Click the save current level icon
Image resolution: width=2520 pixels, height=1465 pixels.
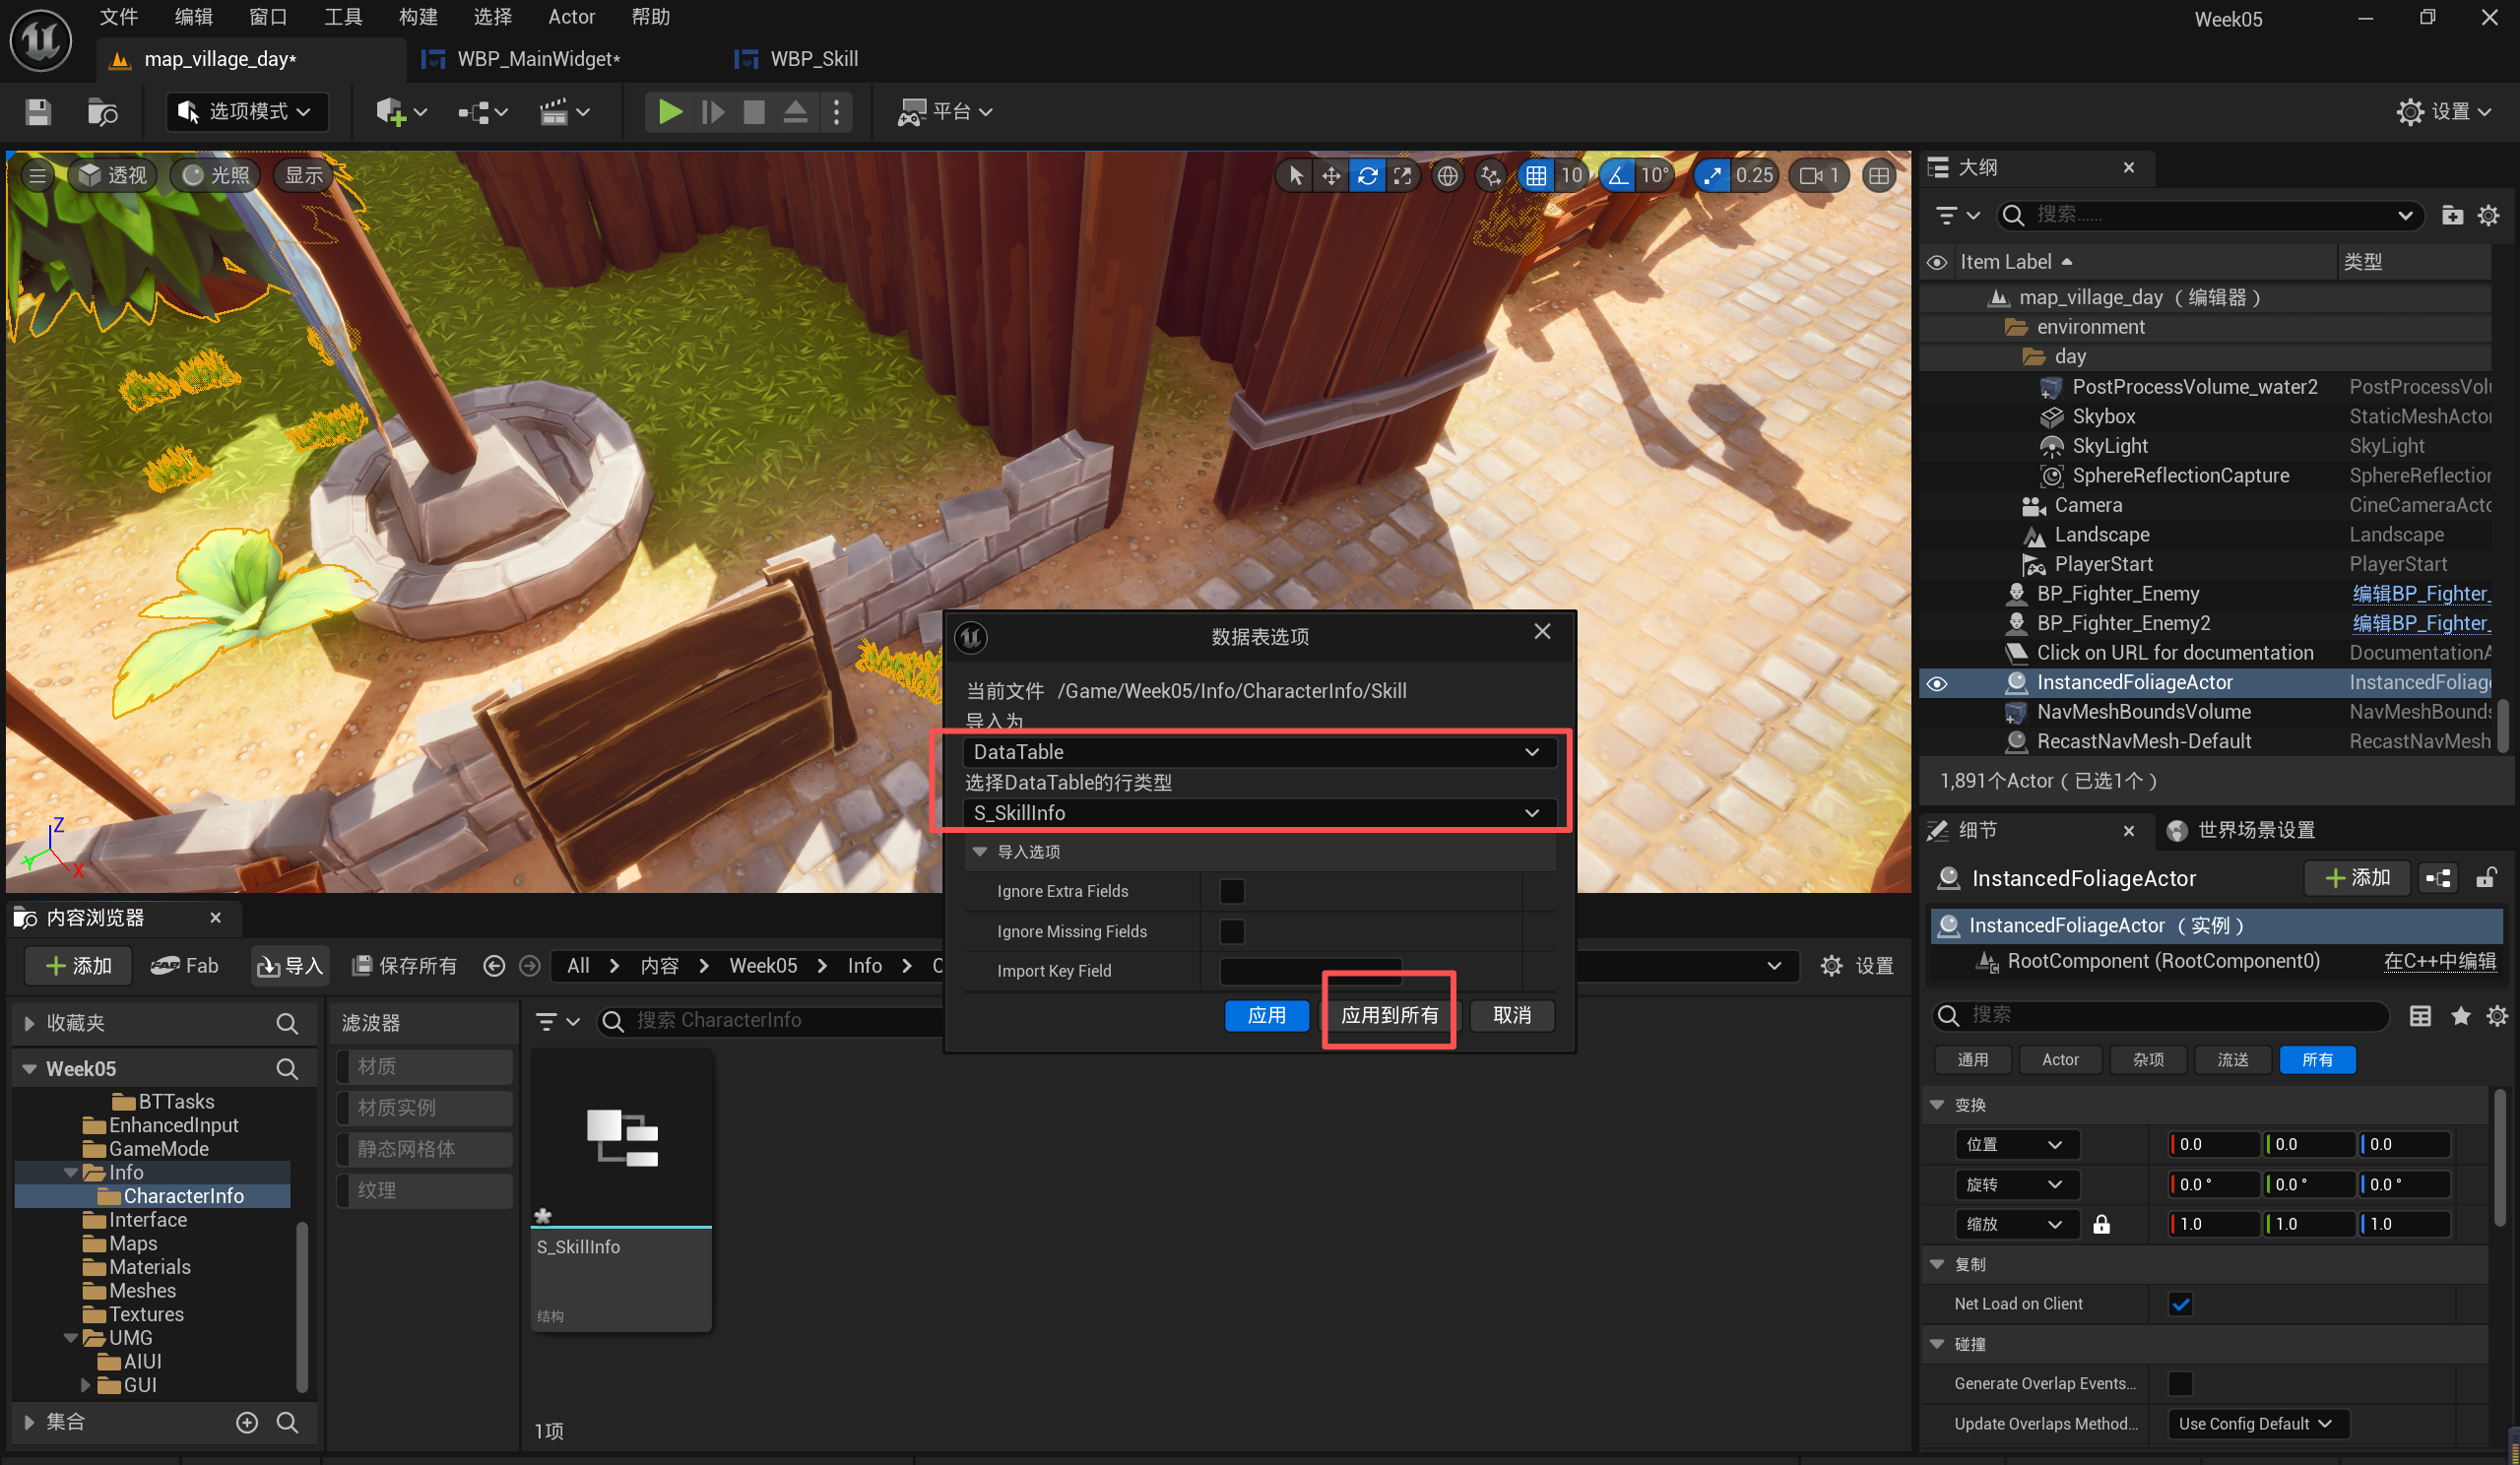click(38, 112)
